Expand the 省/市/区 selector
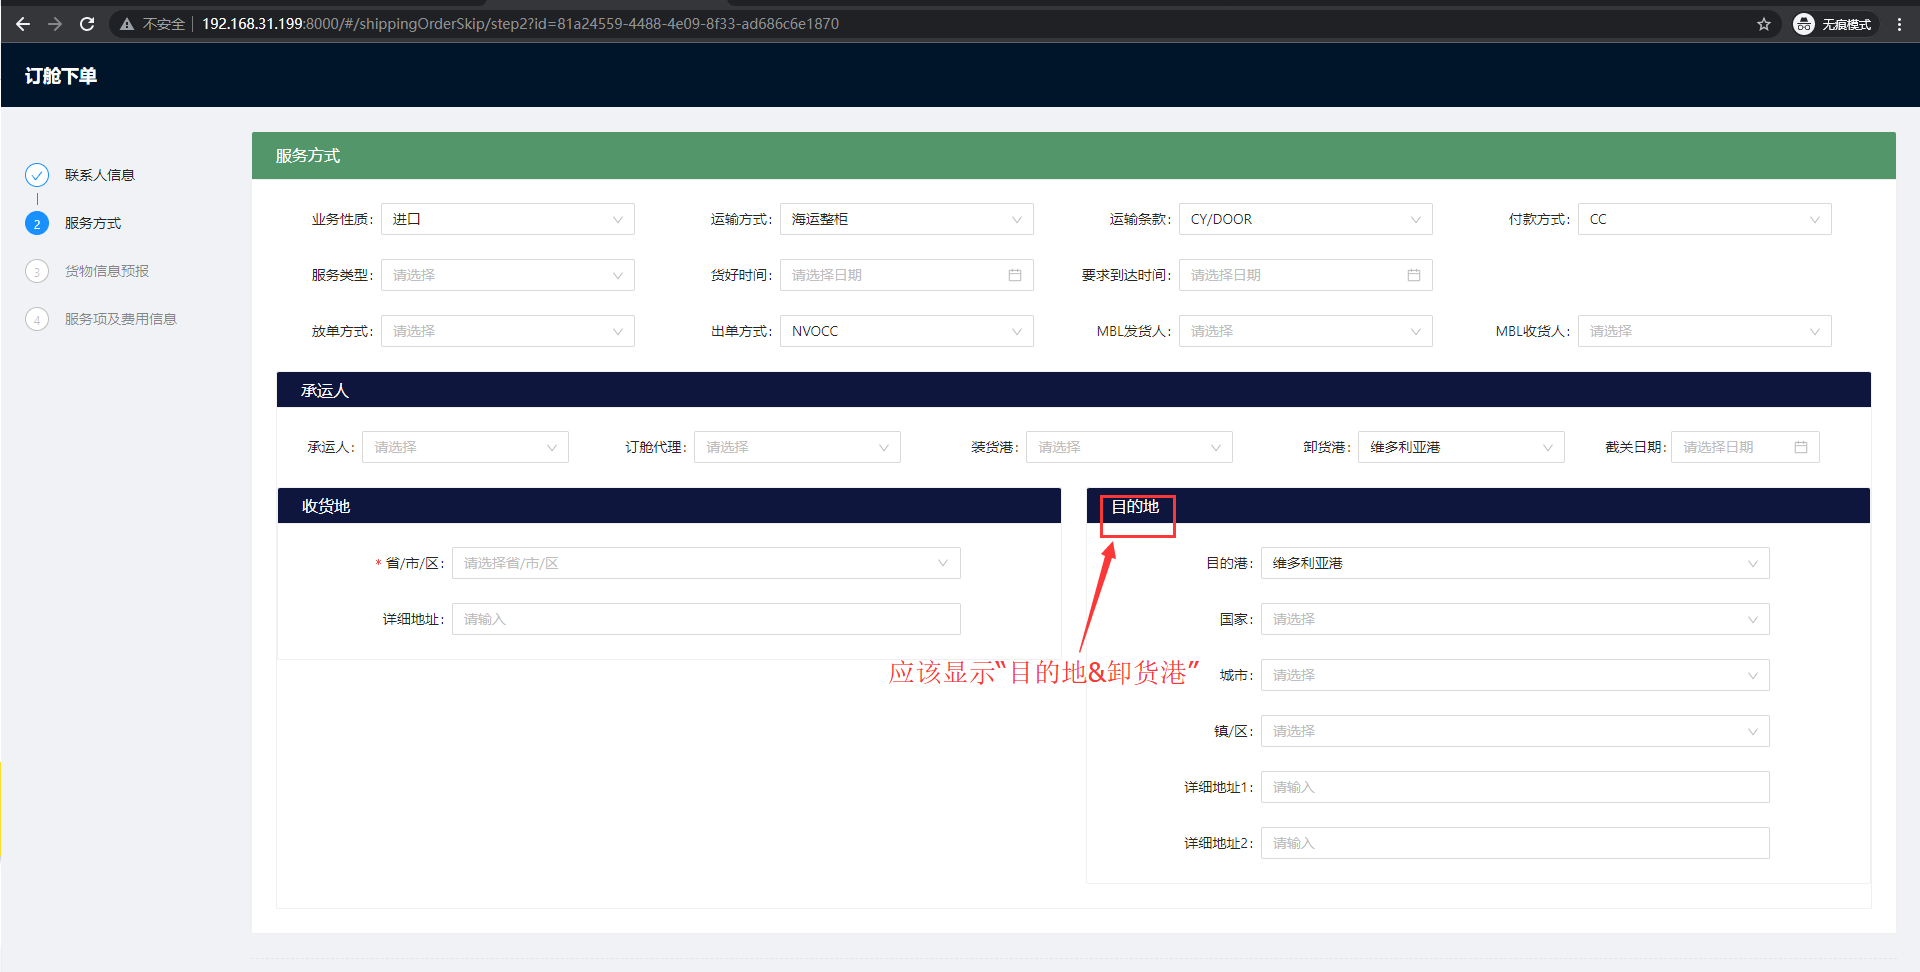 (x=705, y=563)
